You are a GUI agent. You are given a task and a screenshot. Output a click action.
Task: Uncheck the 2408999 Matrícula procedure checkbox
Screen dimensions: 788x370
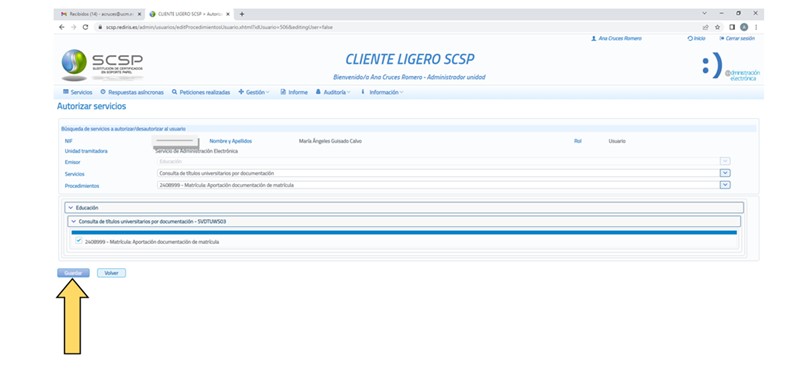(79, 241)
